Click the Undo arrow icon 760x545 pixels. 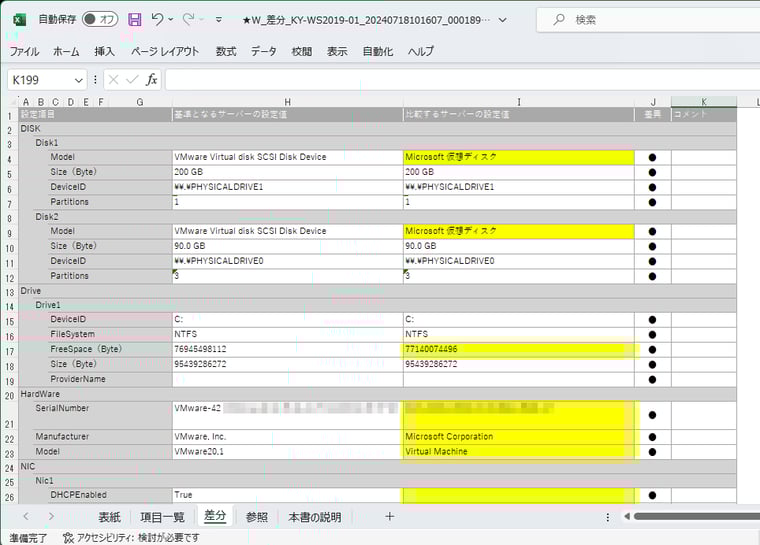[157, 19]
